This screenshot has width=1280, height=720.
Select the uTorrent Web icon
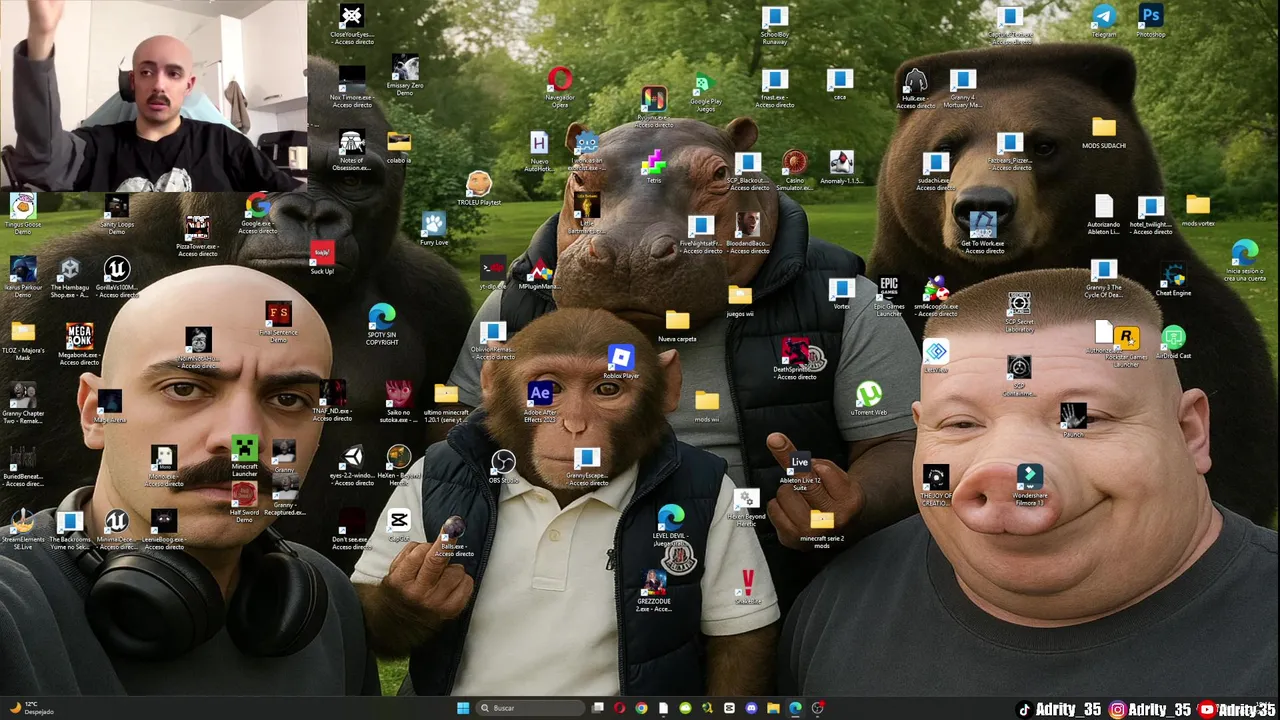(x=869, y=398)
